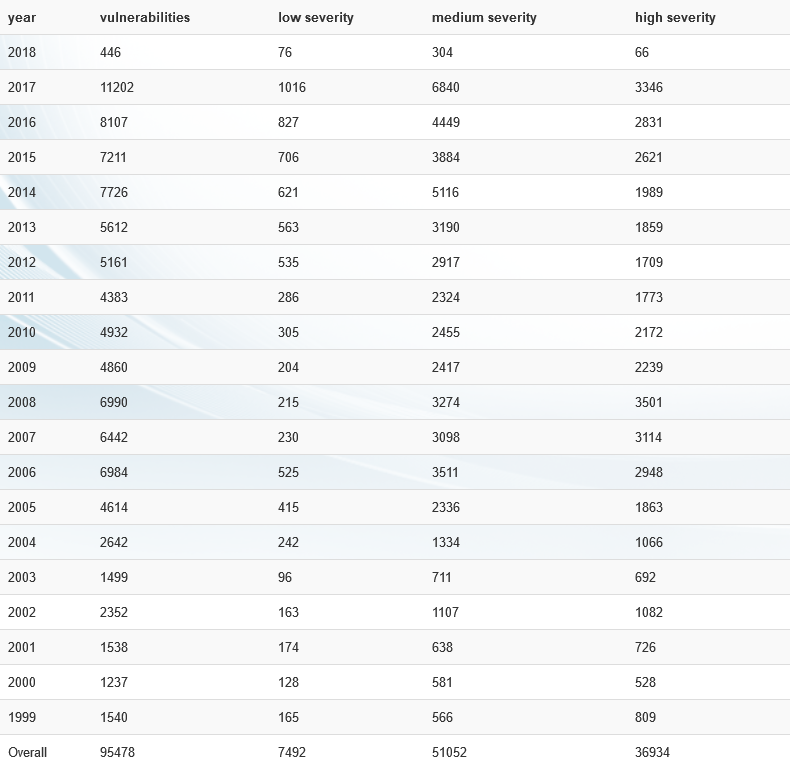Screen dimensions: 790x778
Task: Select the 2007 medium severity value 3098
Action: (x=446, y=437)
